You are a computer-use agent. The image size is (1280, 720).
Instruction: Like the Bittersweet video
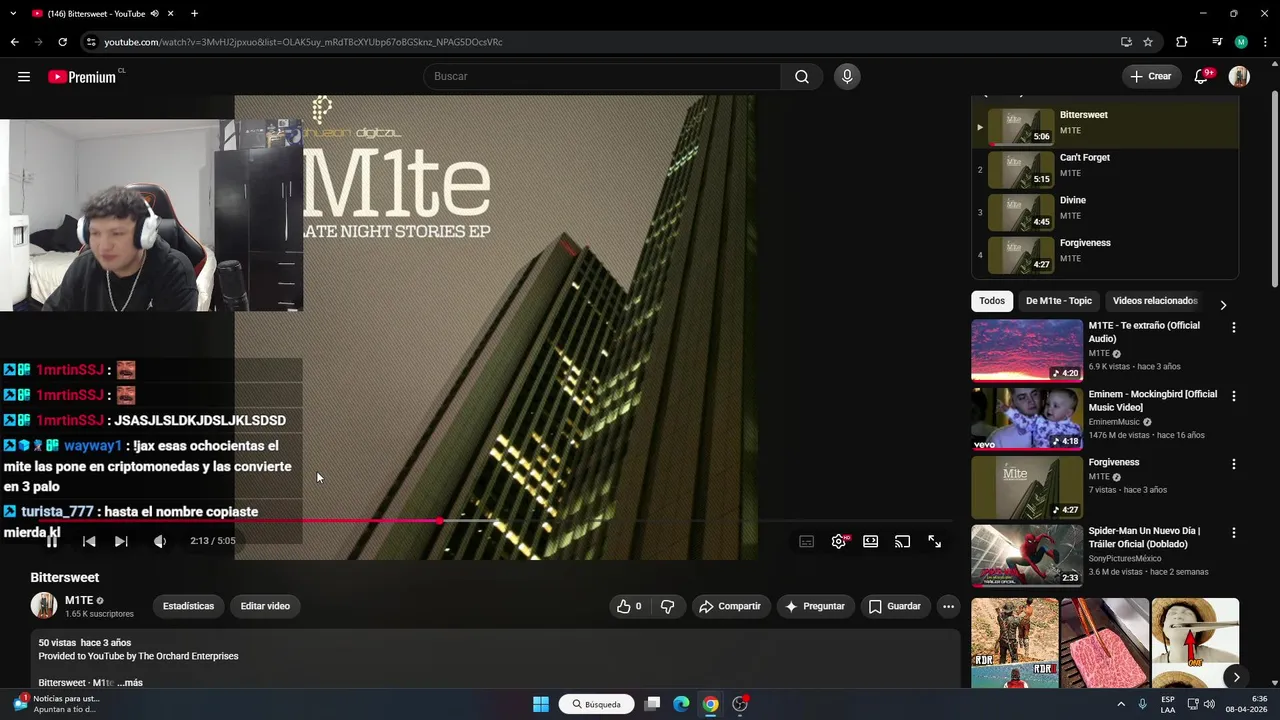click(x=629, y=606)
